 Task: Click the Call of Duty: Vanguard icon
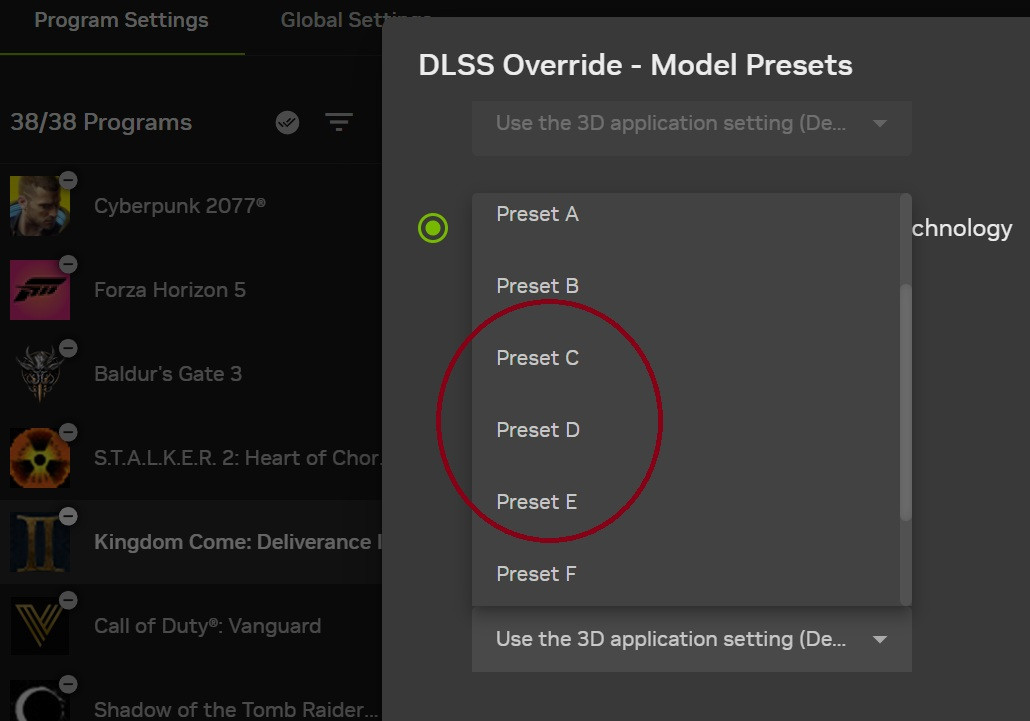pyautogui.click(x=39, y=626)
